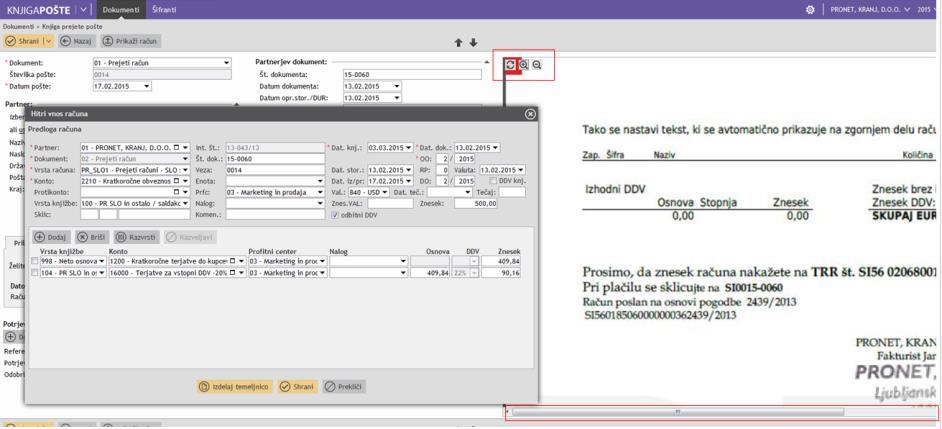
Task: Click the Nazaj button
Action: click(77, 41)
